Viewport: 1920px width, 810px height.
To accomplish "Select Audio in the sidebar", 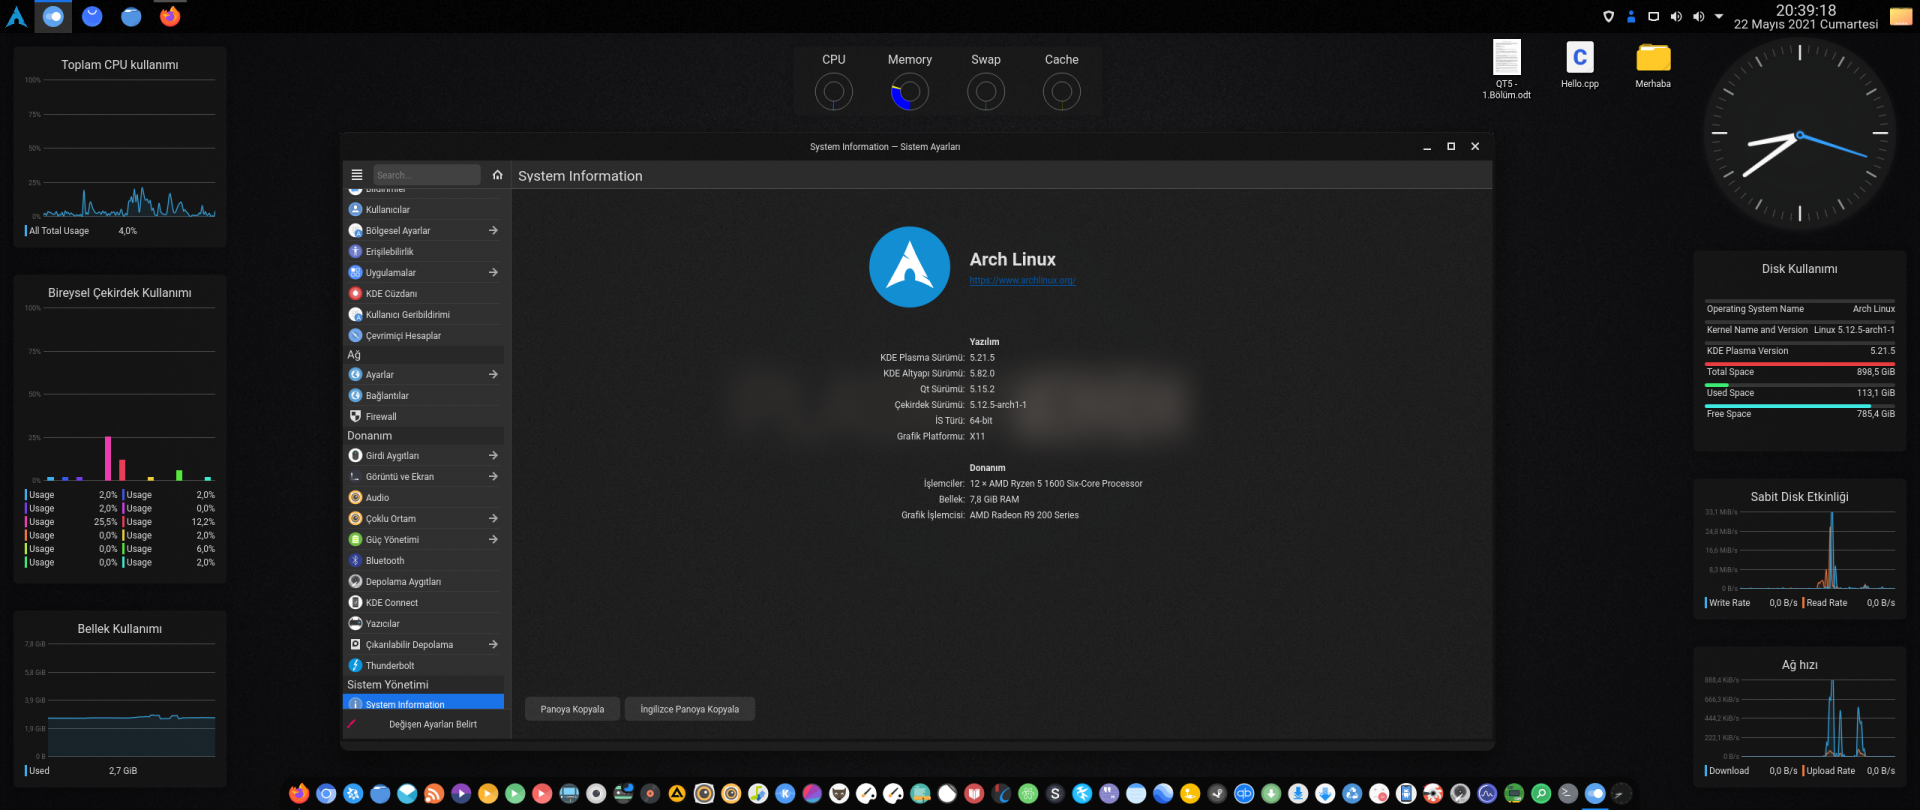I will (423, 498).
